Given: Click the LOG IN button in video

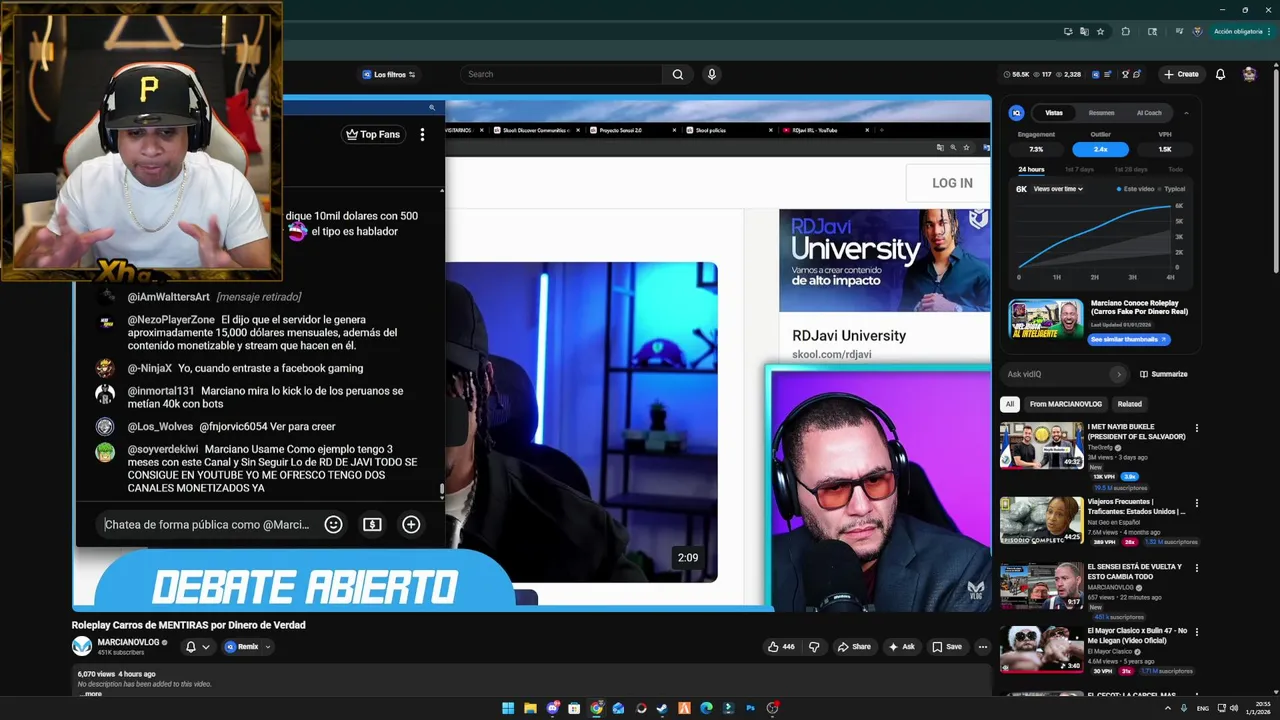Looking at the screenshot, I should click(x=952, y=183).
